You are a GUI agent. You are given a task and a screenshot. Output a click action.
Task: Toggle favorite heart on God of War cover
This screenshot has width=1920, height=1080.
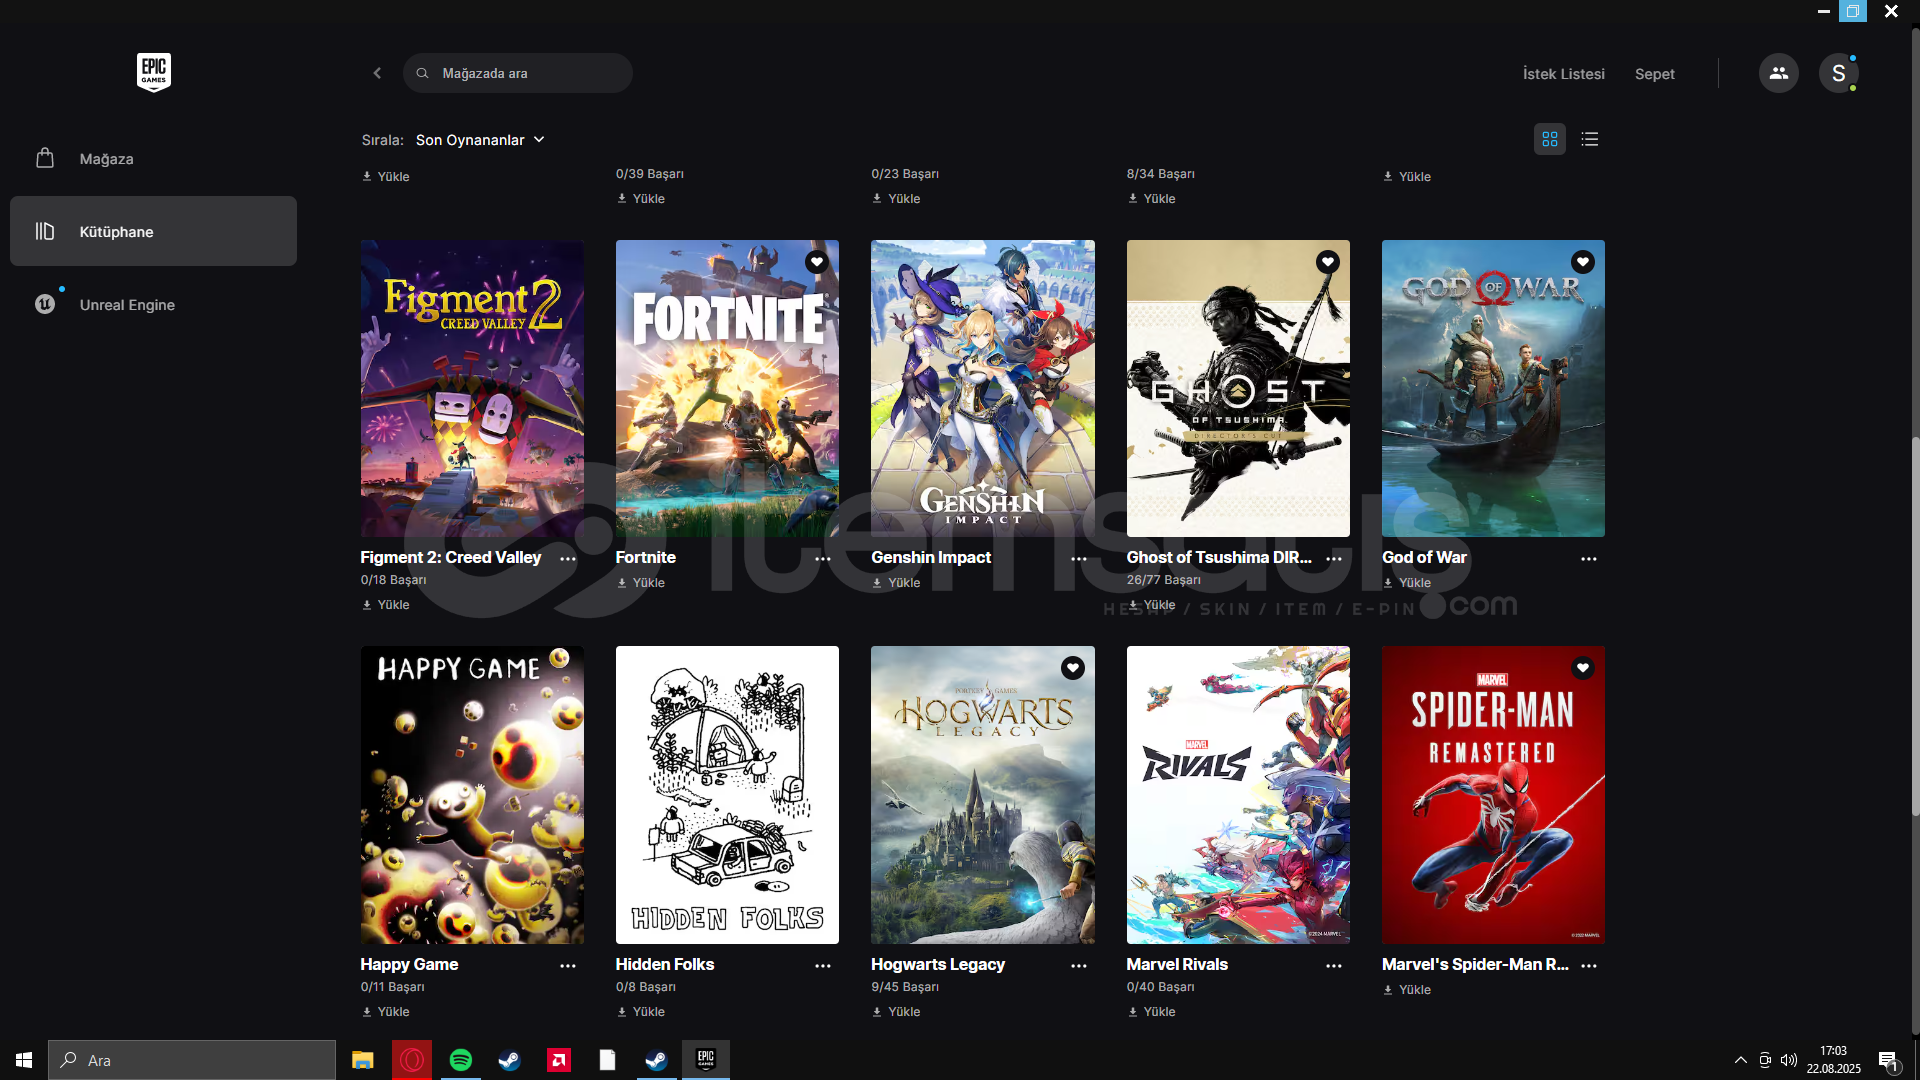click(x=1583, y=262)
